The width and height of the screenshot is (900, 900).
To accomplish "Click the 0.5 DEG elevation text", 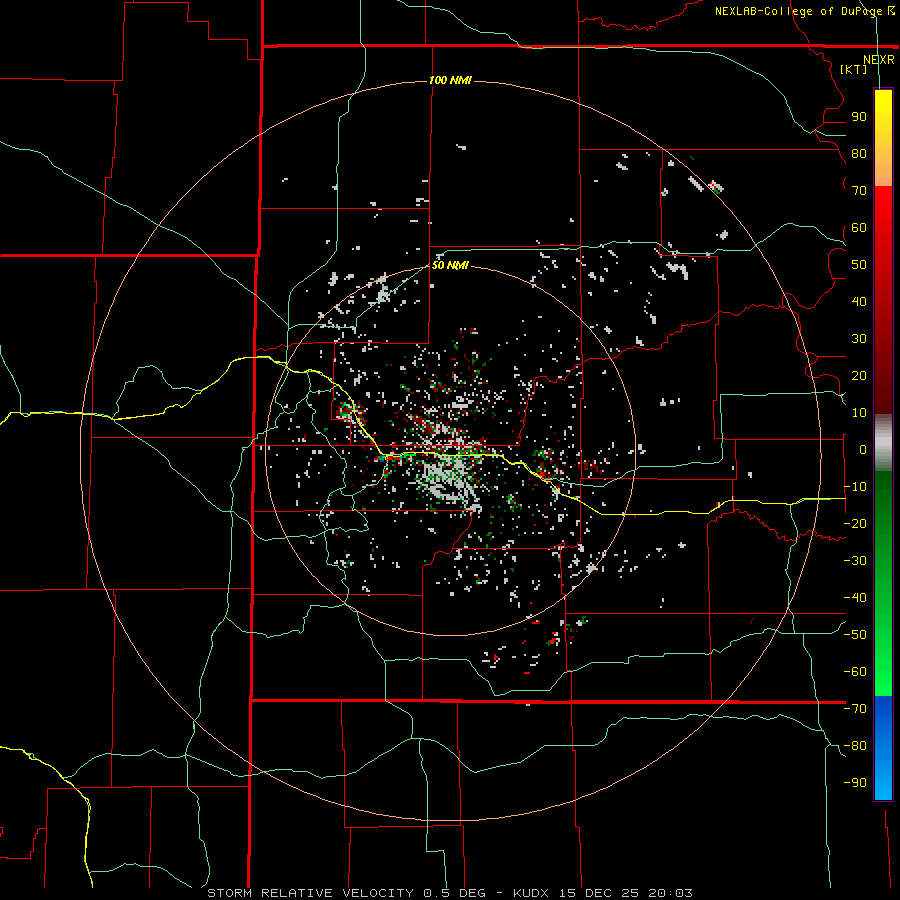I will click(454, 893).
